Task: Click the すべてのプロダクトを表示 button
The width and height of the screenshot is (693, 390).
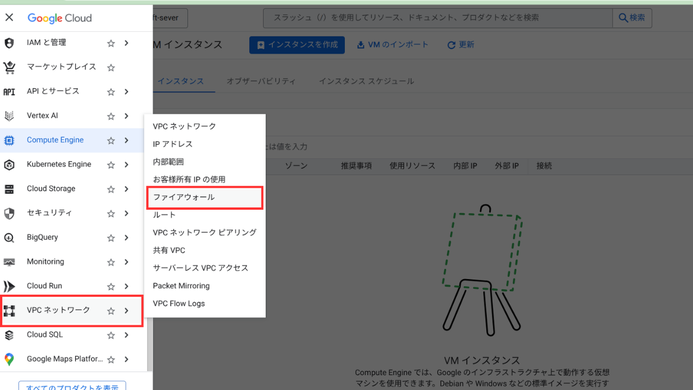Action: [72, 386]
